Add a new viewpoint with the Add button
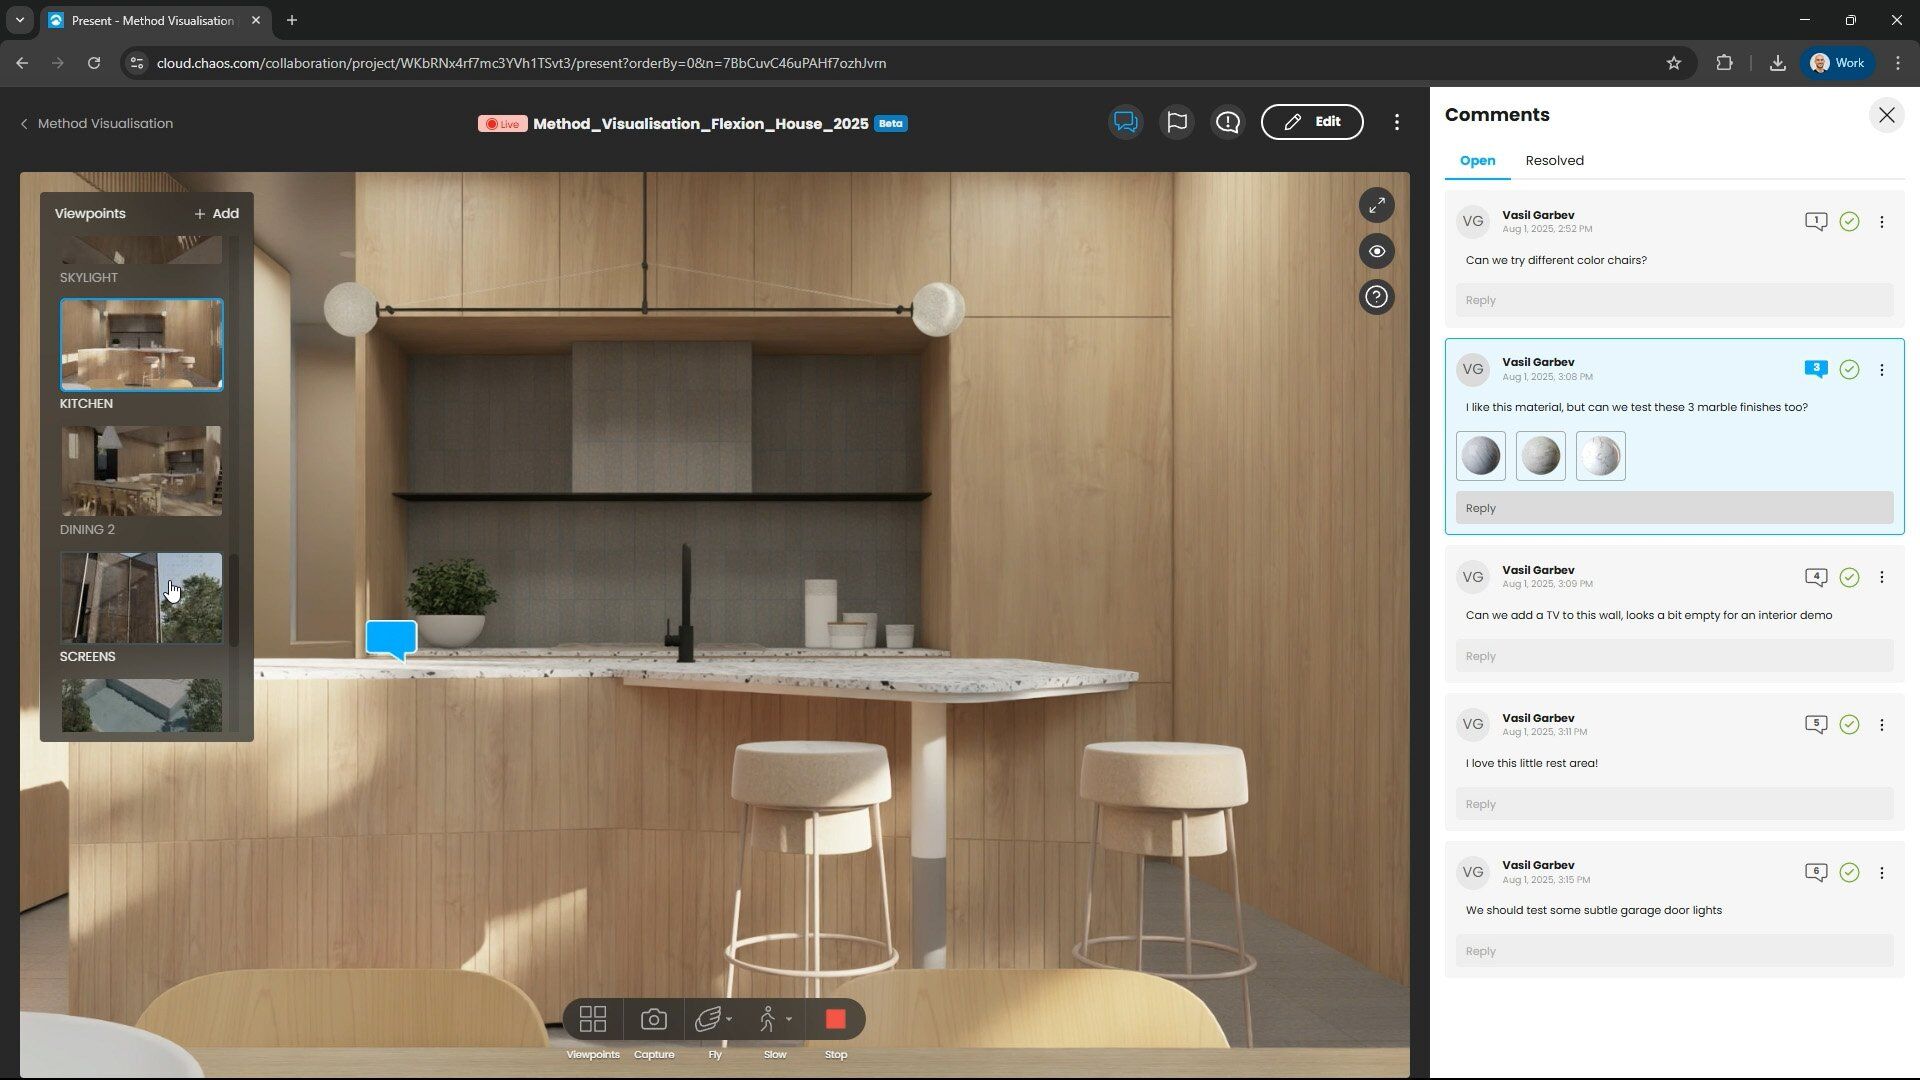This screenshot has width=1920, height=1080. tap(215, 213)
